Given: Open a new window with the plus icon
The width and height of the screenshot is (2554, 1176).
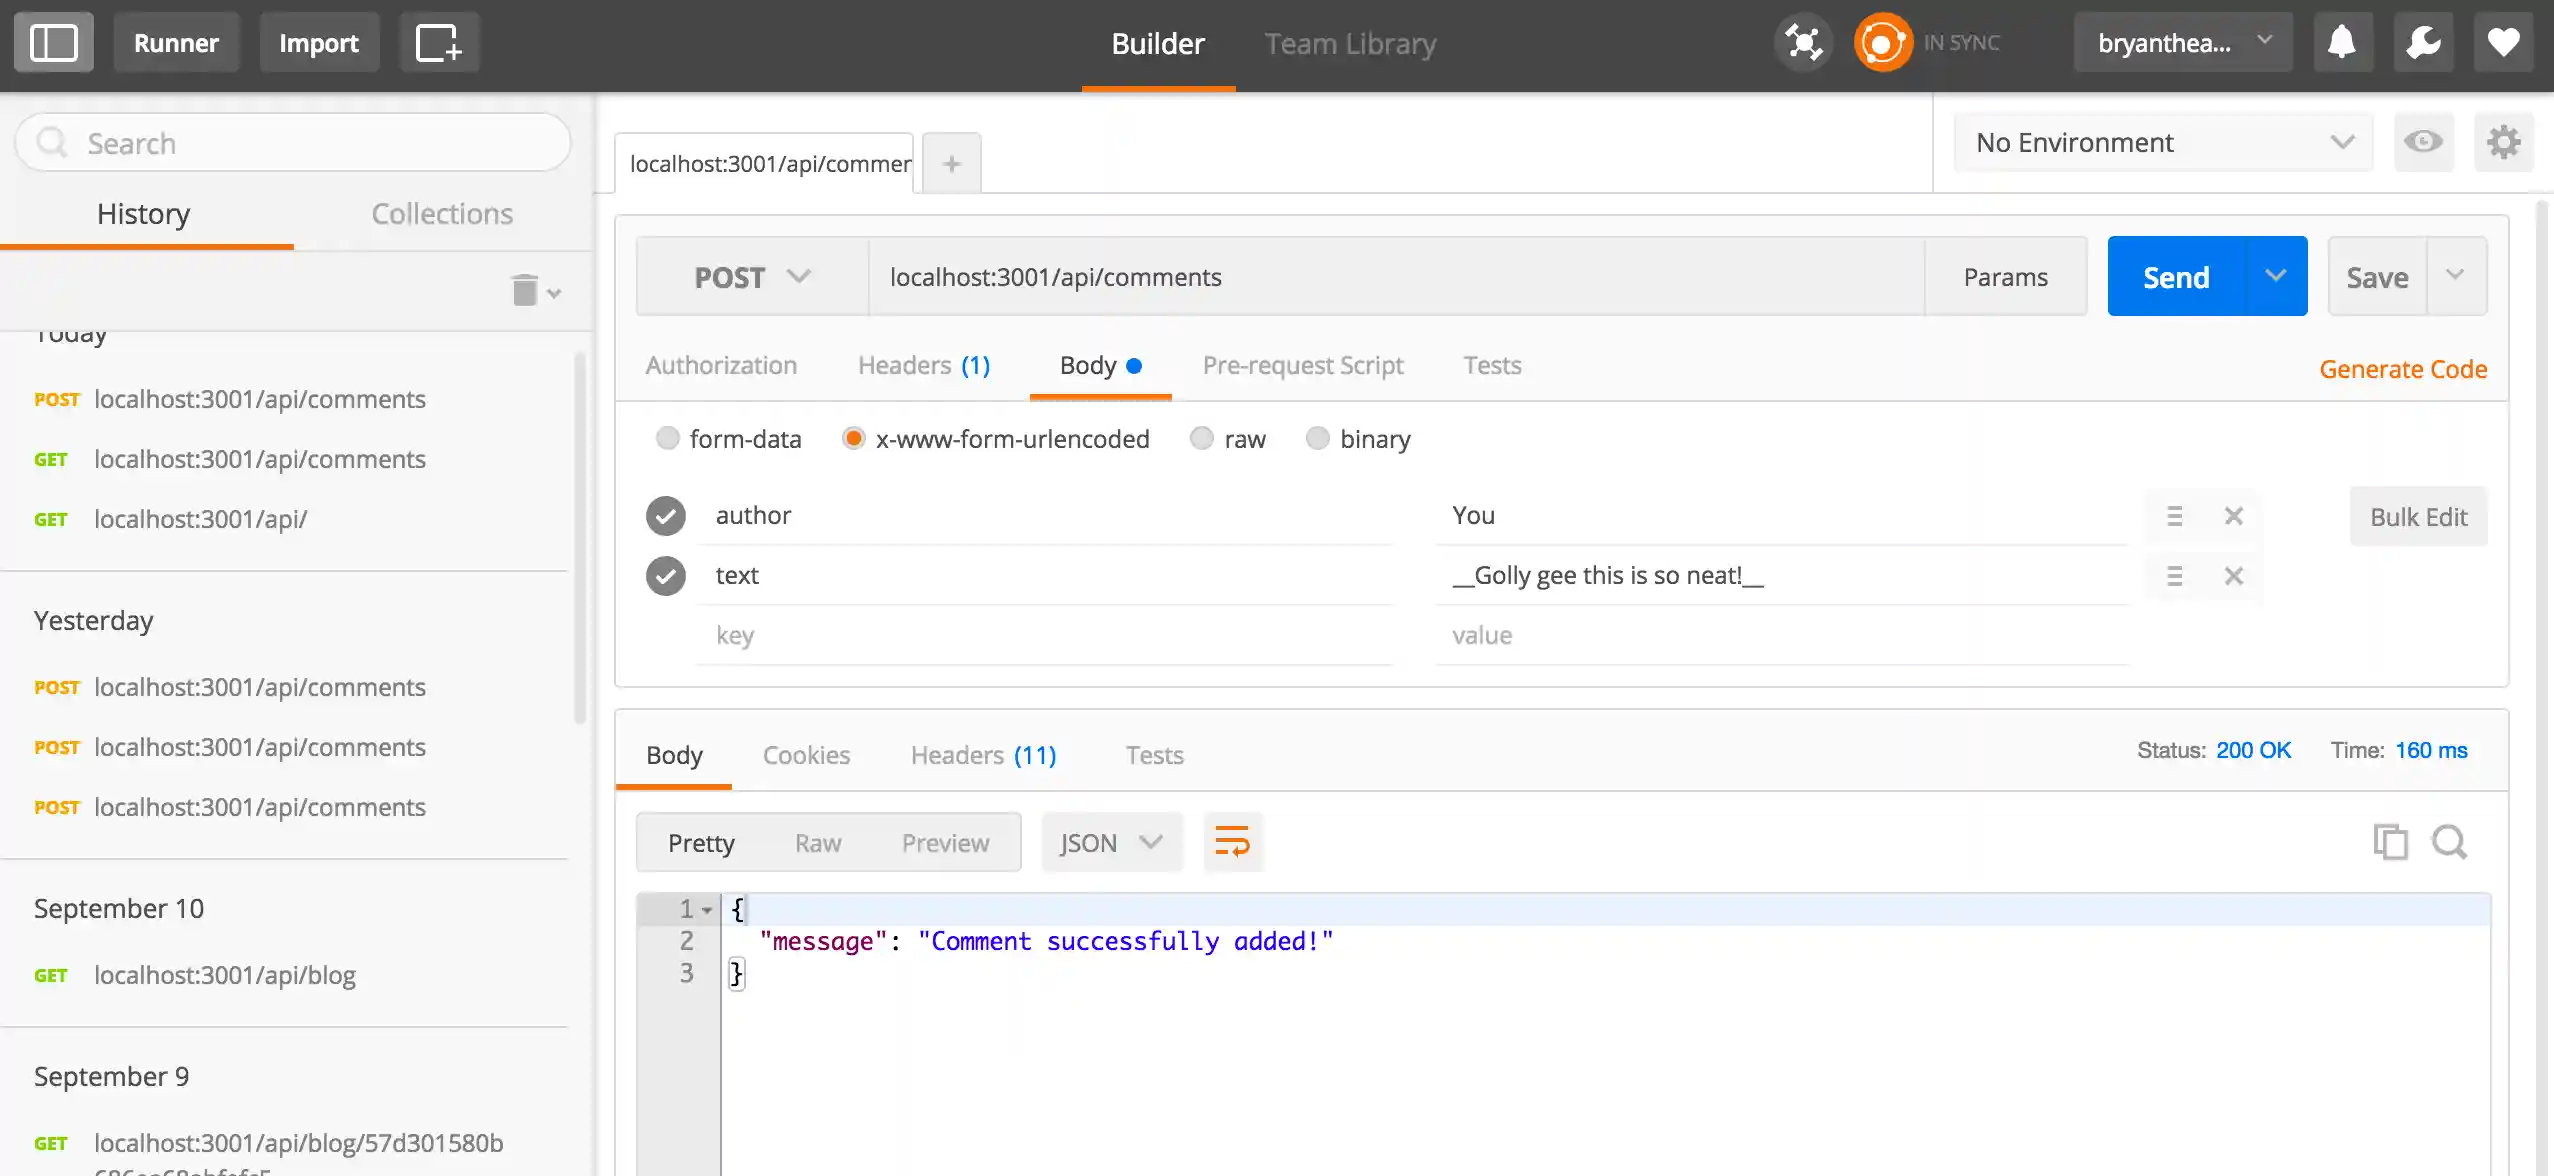Looking at the screenshot, I should point(439,43).
